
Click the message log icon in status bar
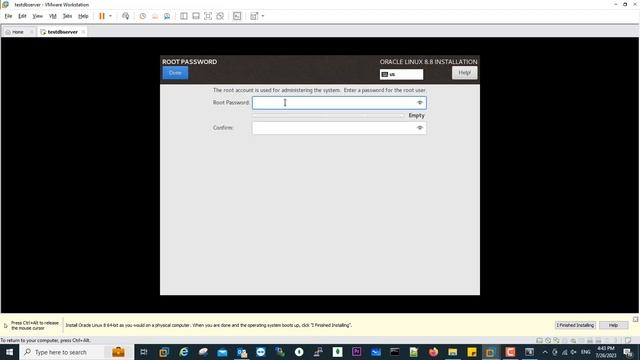pyautogui.click(x=628, y=340)
